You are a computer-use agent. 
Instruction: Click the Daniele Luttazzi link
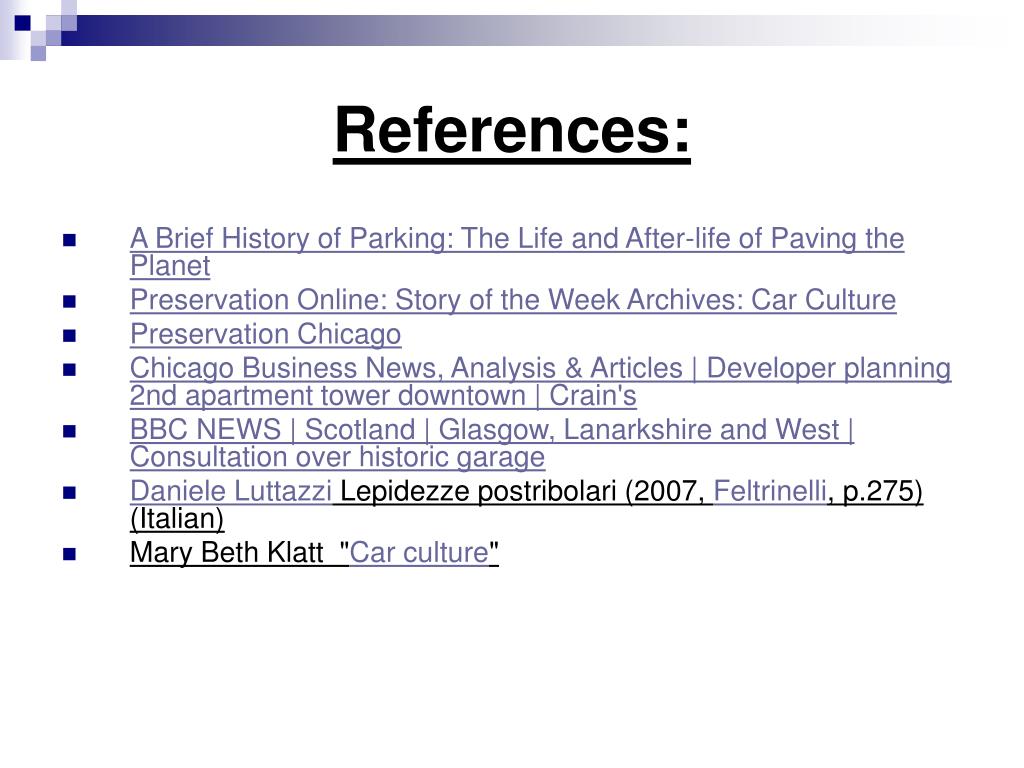pos(231,491)
